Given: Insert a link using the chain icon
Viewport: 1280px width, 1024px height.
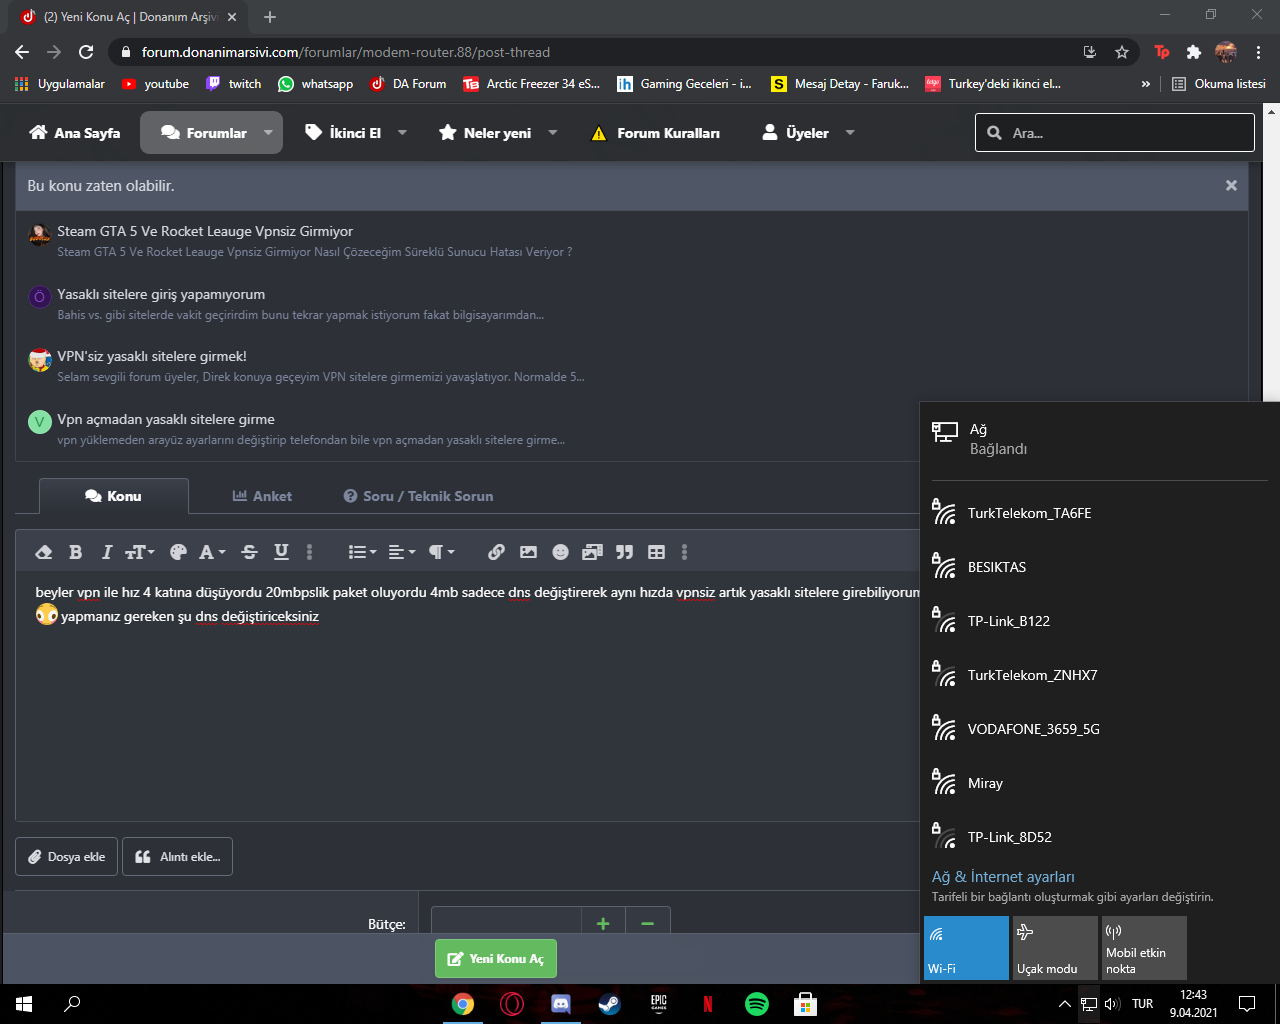Looking at the screenshot, I should coord(496,552).
